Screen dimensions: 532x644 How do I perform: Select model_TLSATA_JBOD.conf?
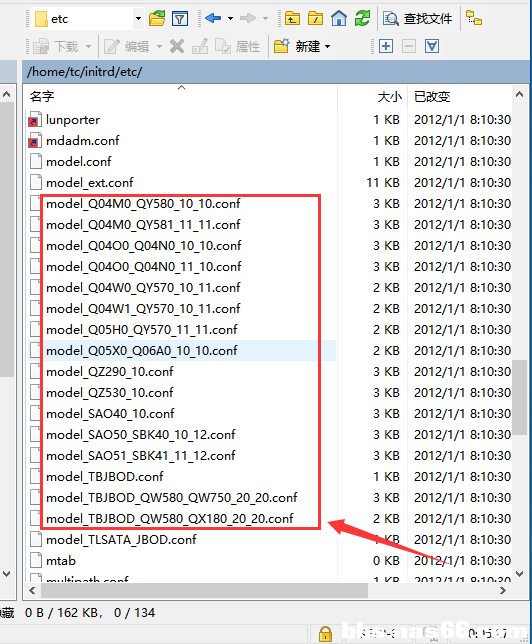(121, 539)
